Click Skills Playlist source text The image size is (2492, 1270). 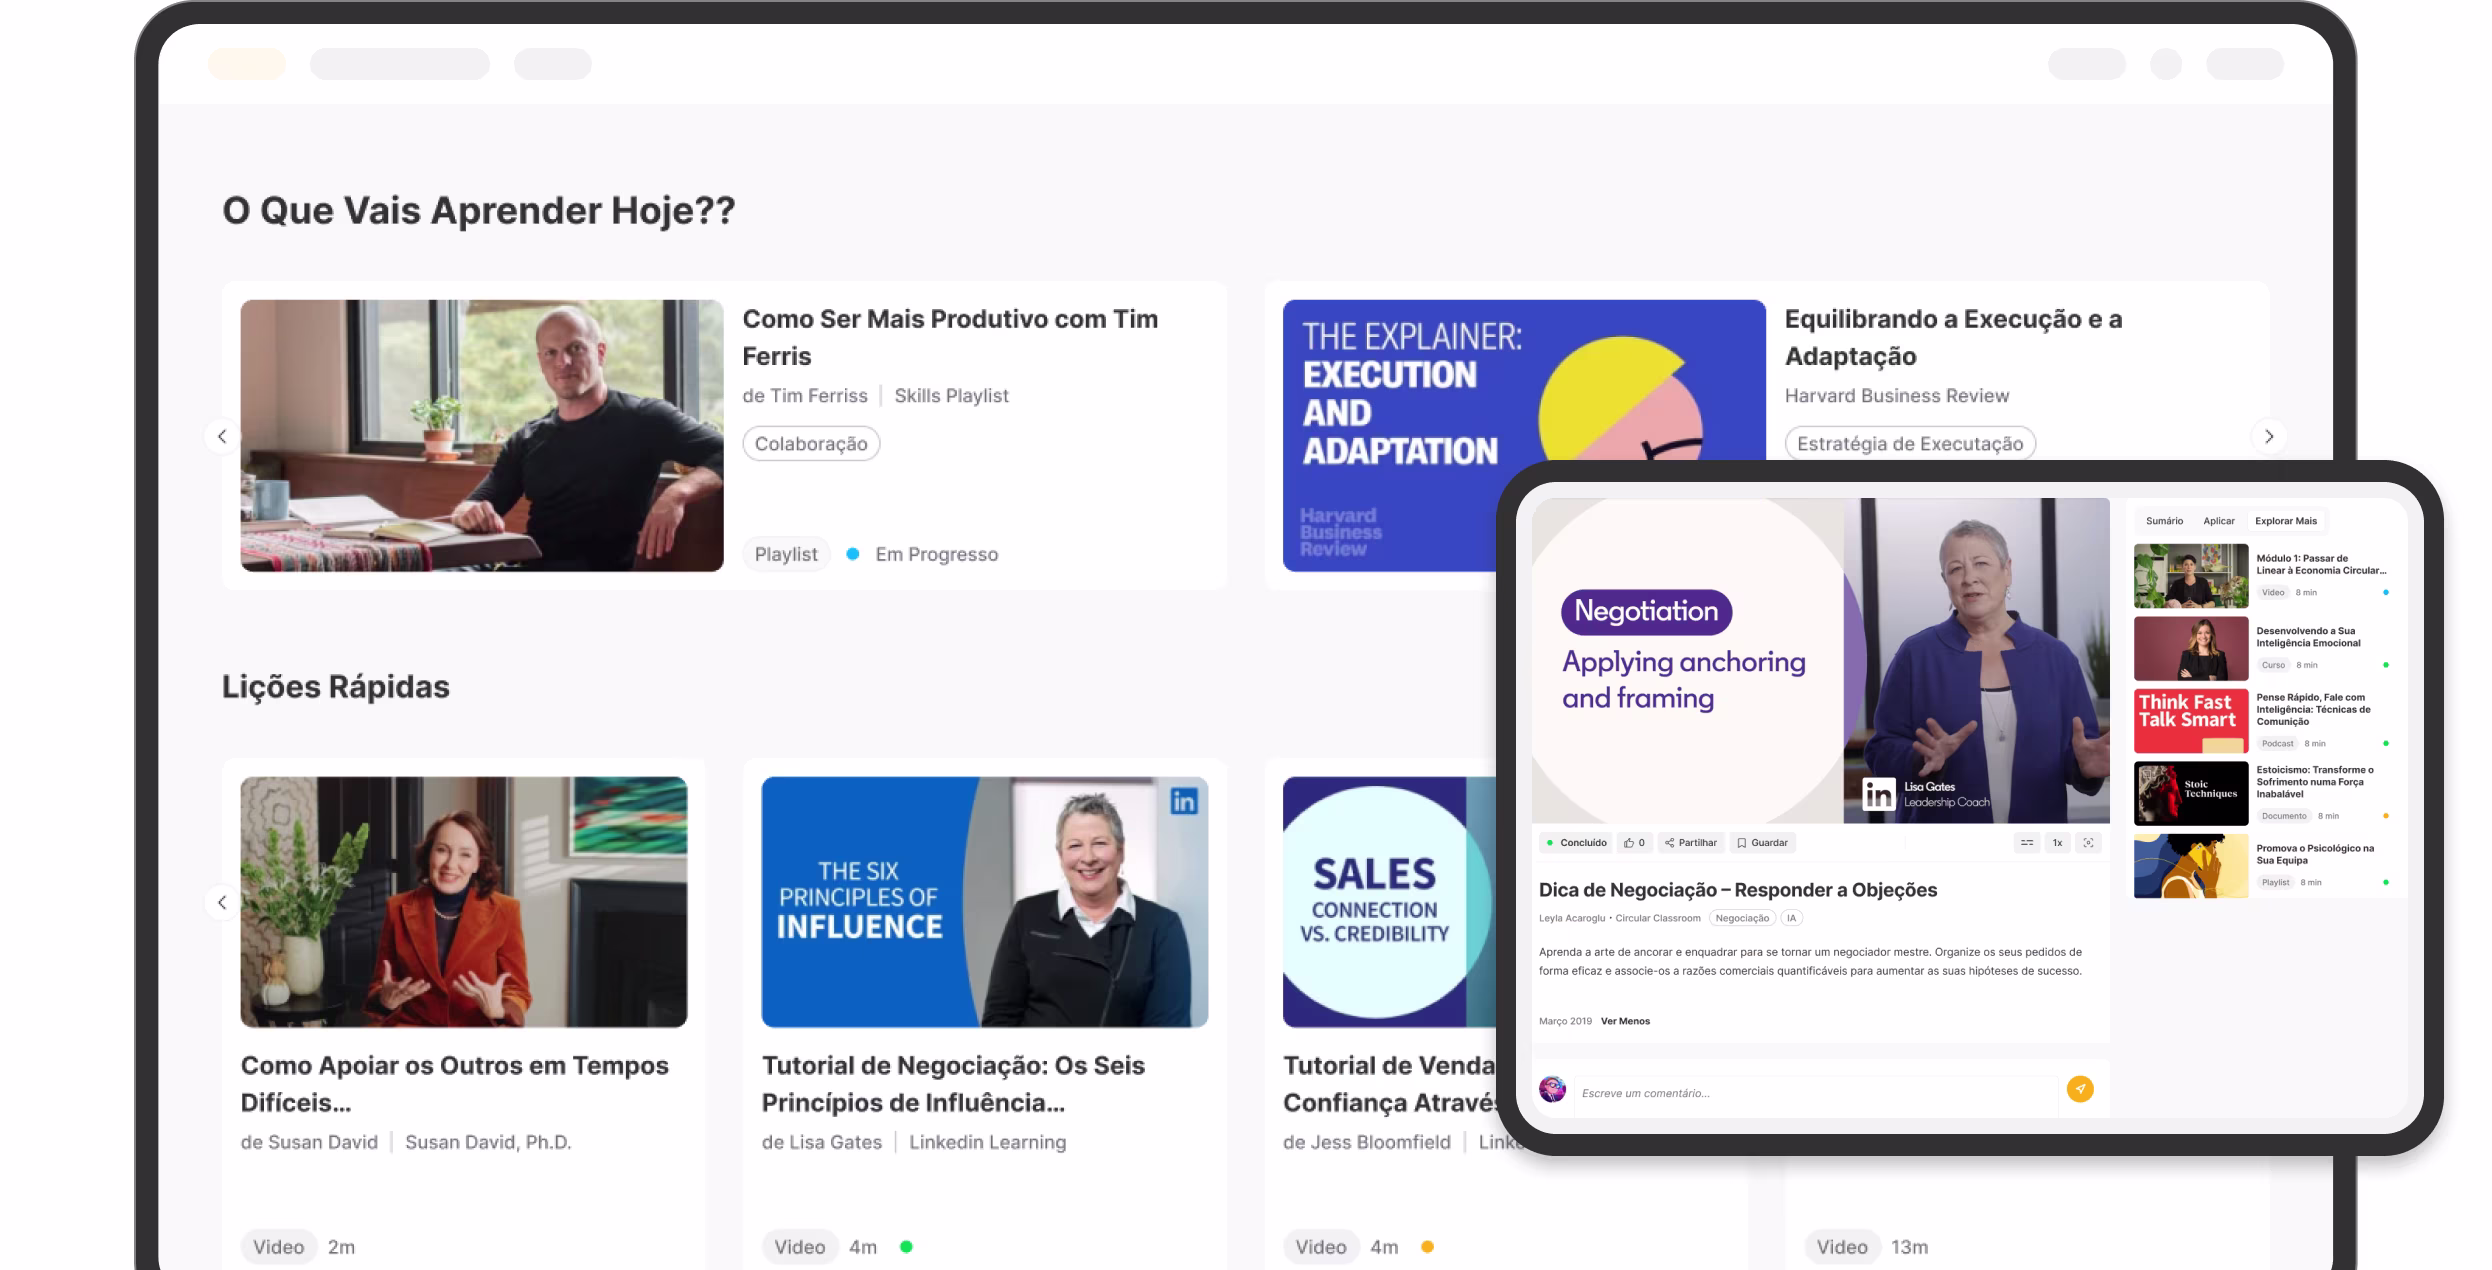pos(951,396)
